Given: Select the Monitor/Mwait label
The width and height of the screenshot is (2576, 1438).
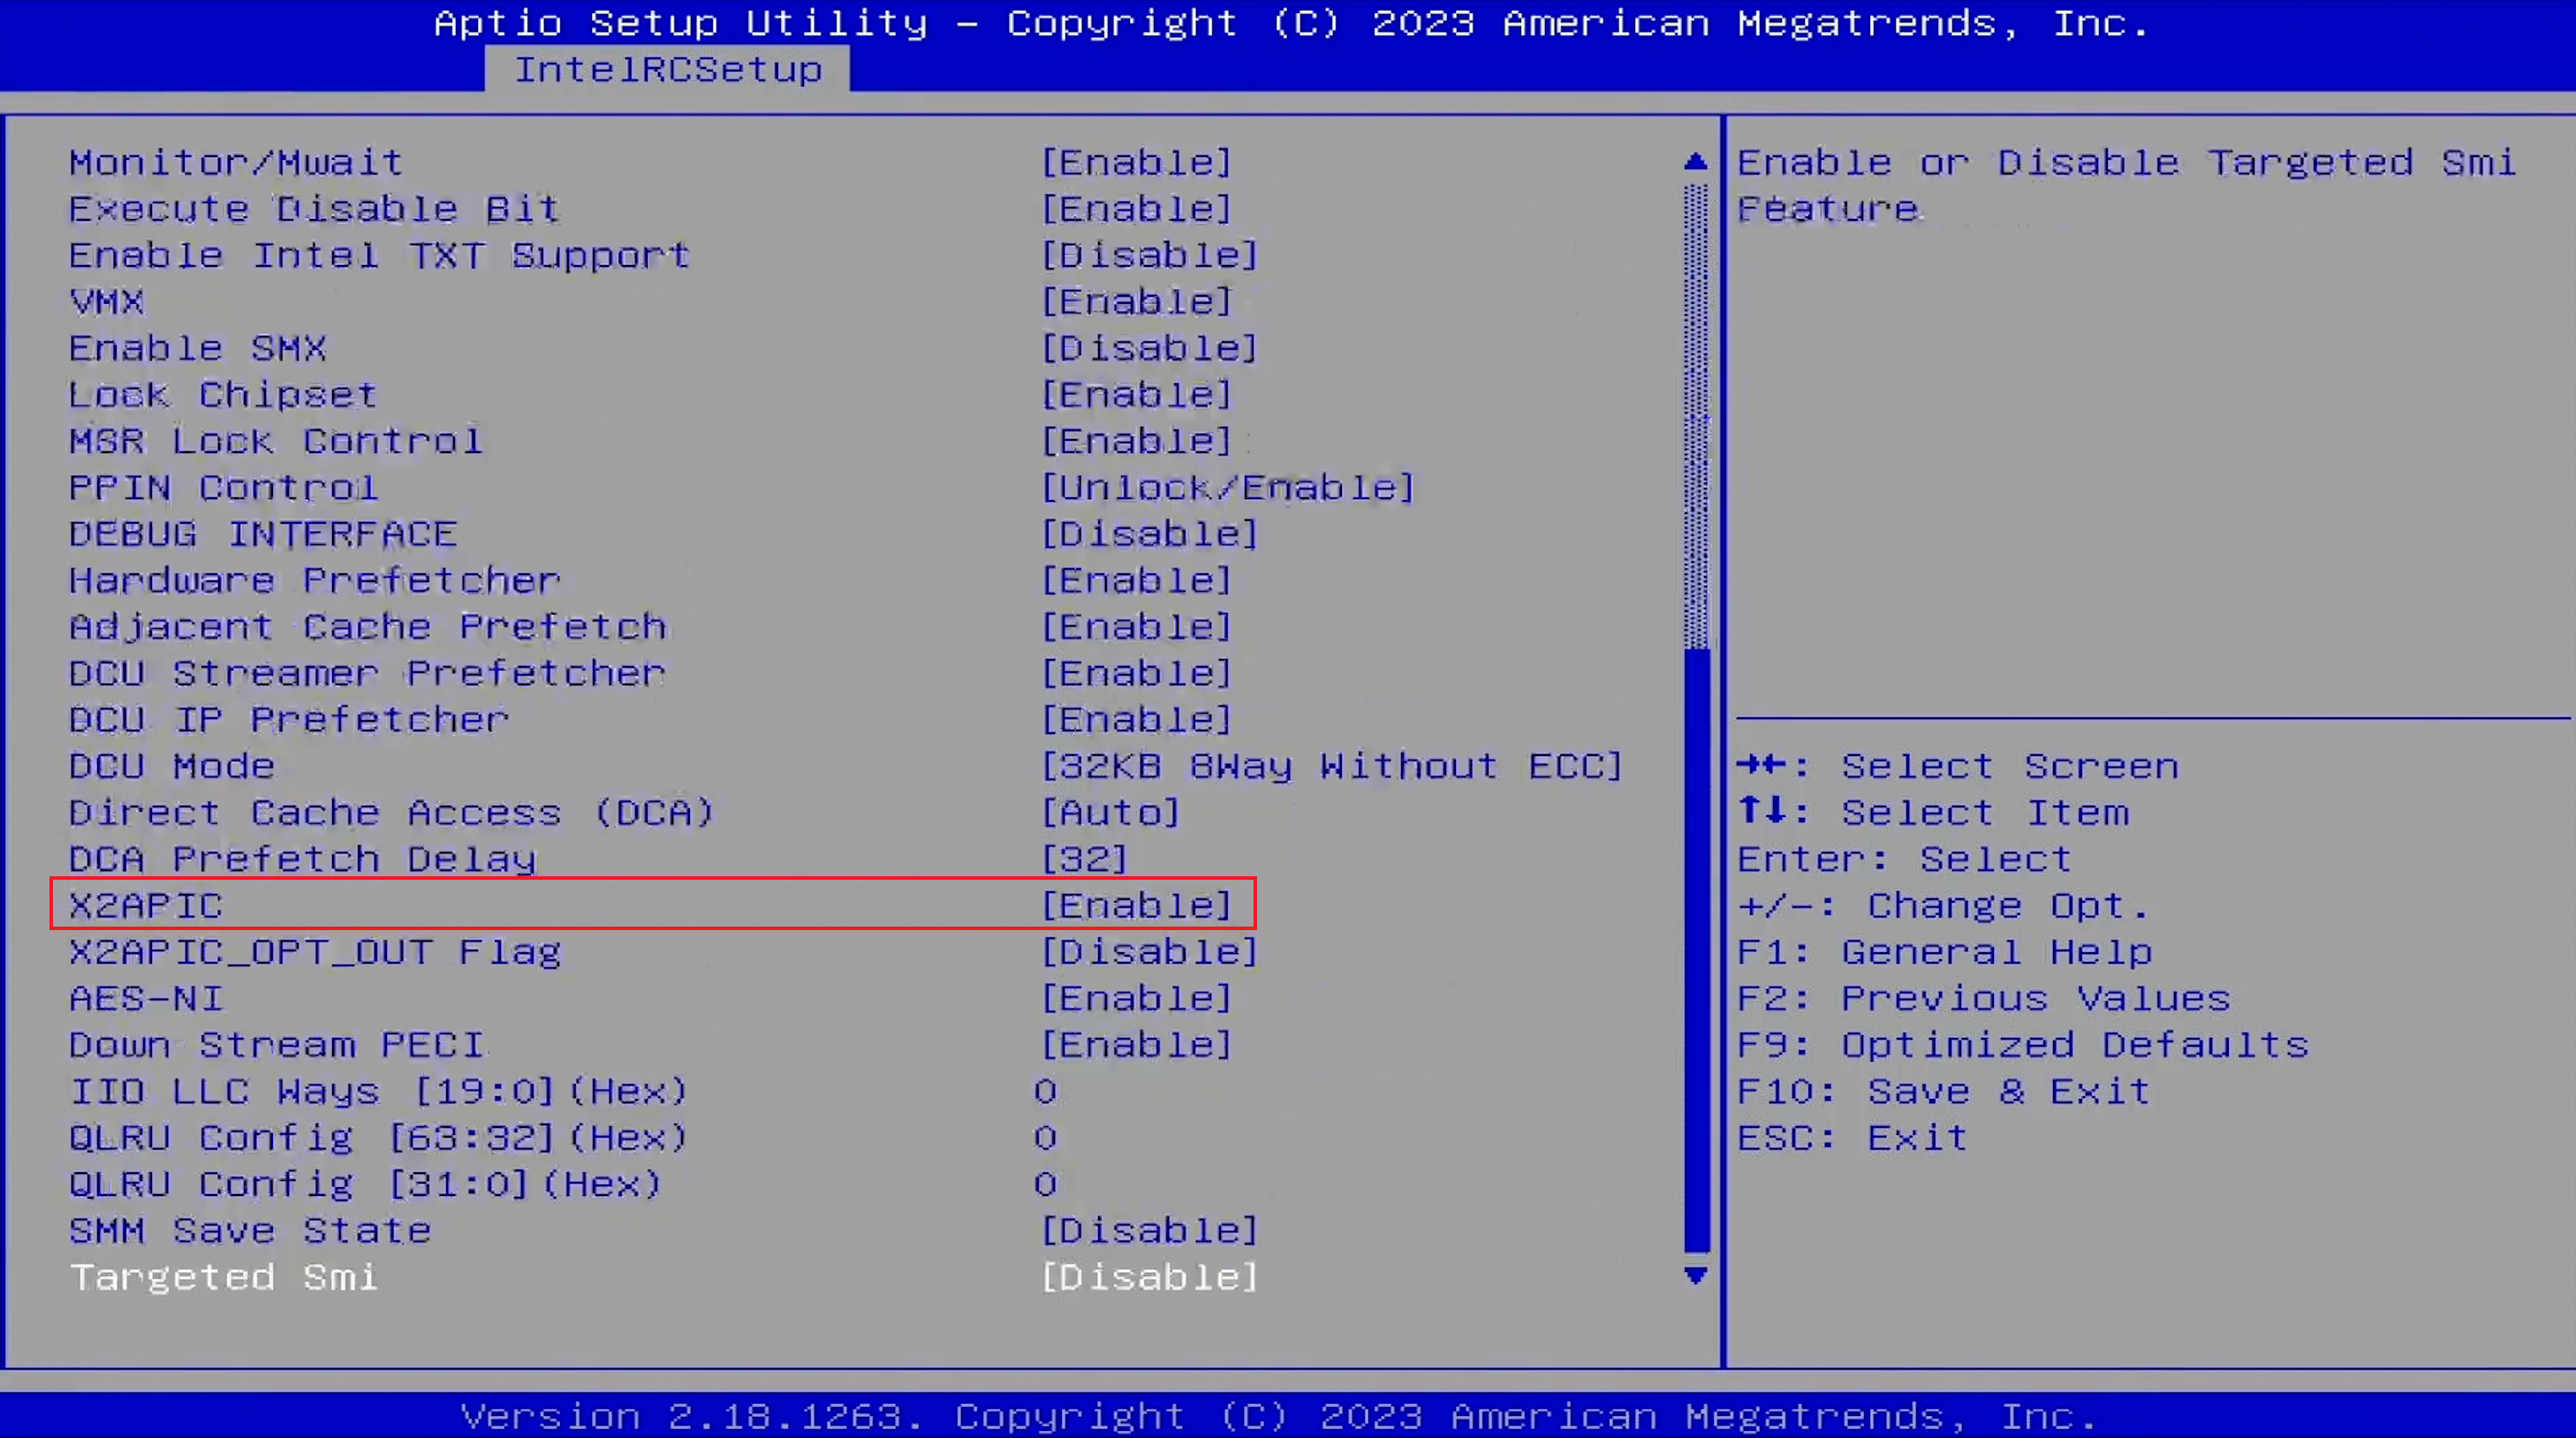Looking at the screenshot, I should click(236, 162).
